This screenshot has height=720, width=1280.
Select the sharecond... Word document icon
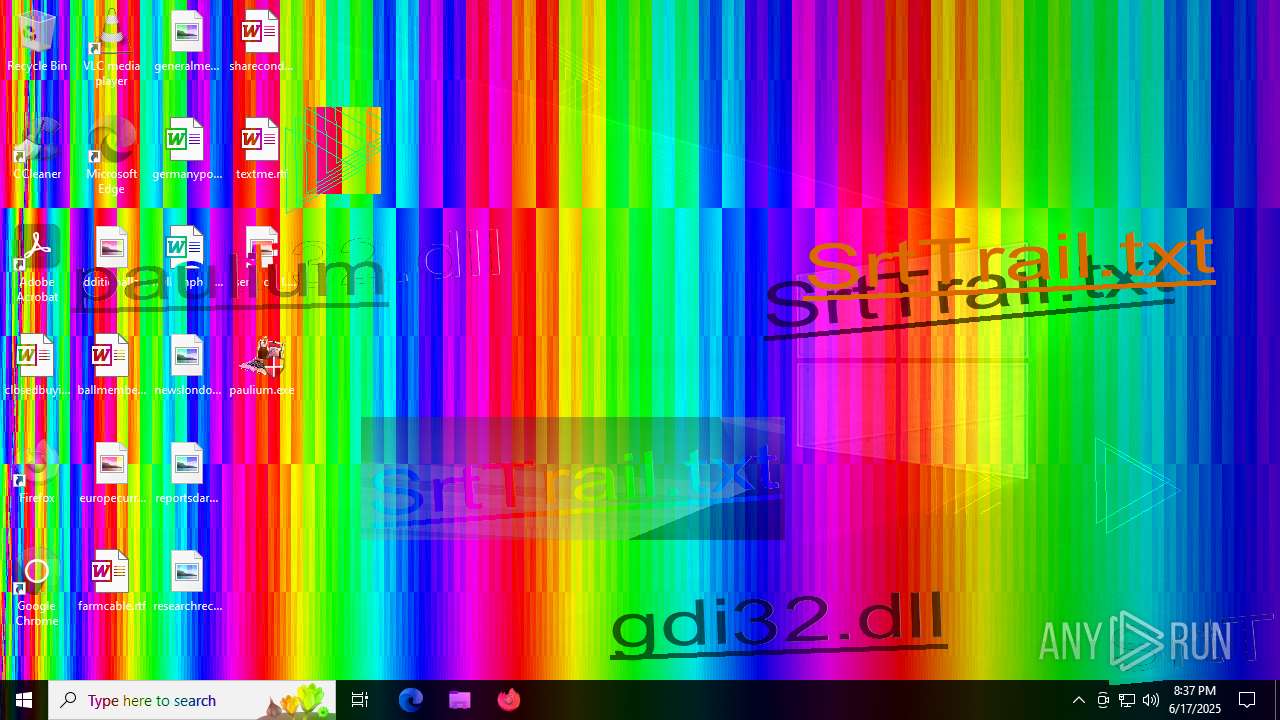(x=260, y=42)
